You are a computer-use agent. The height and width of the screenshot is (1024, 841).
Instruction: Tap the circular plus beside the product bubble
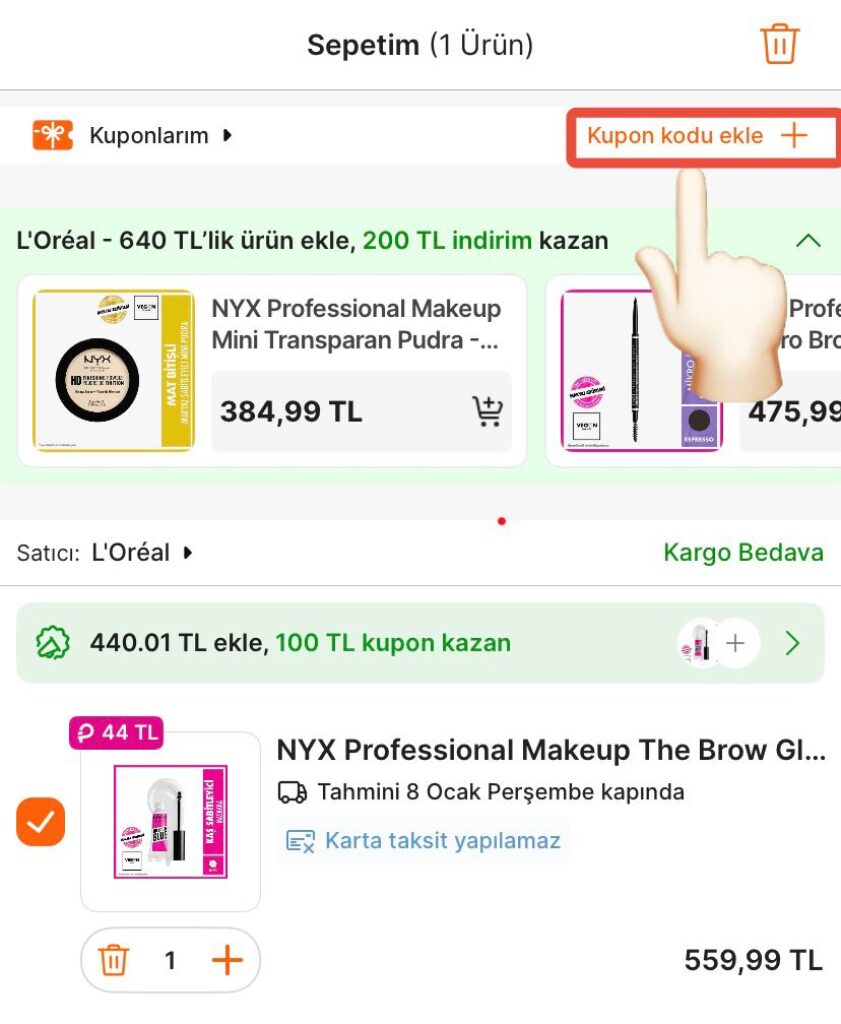pyautogui.click(x=735, y=643)
